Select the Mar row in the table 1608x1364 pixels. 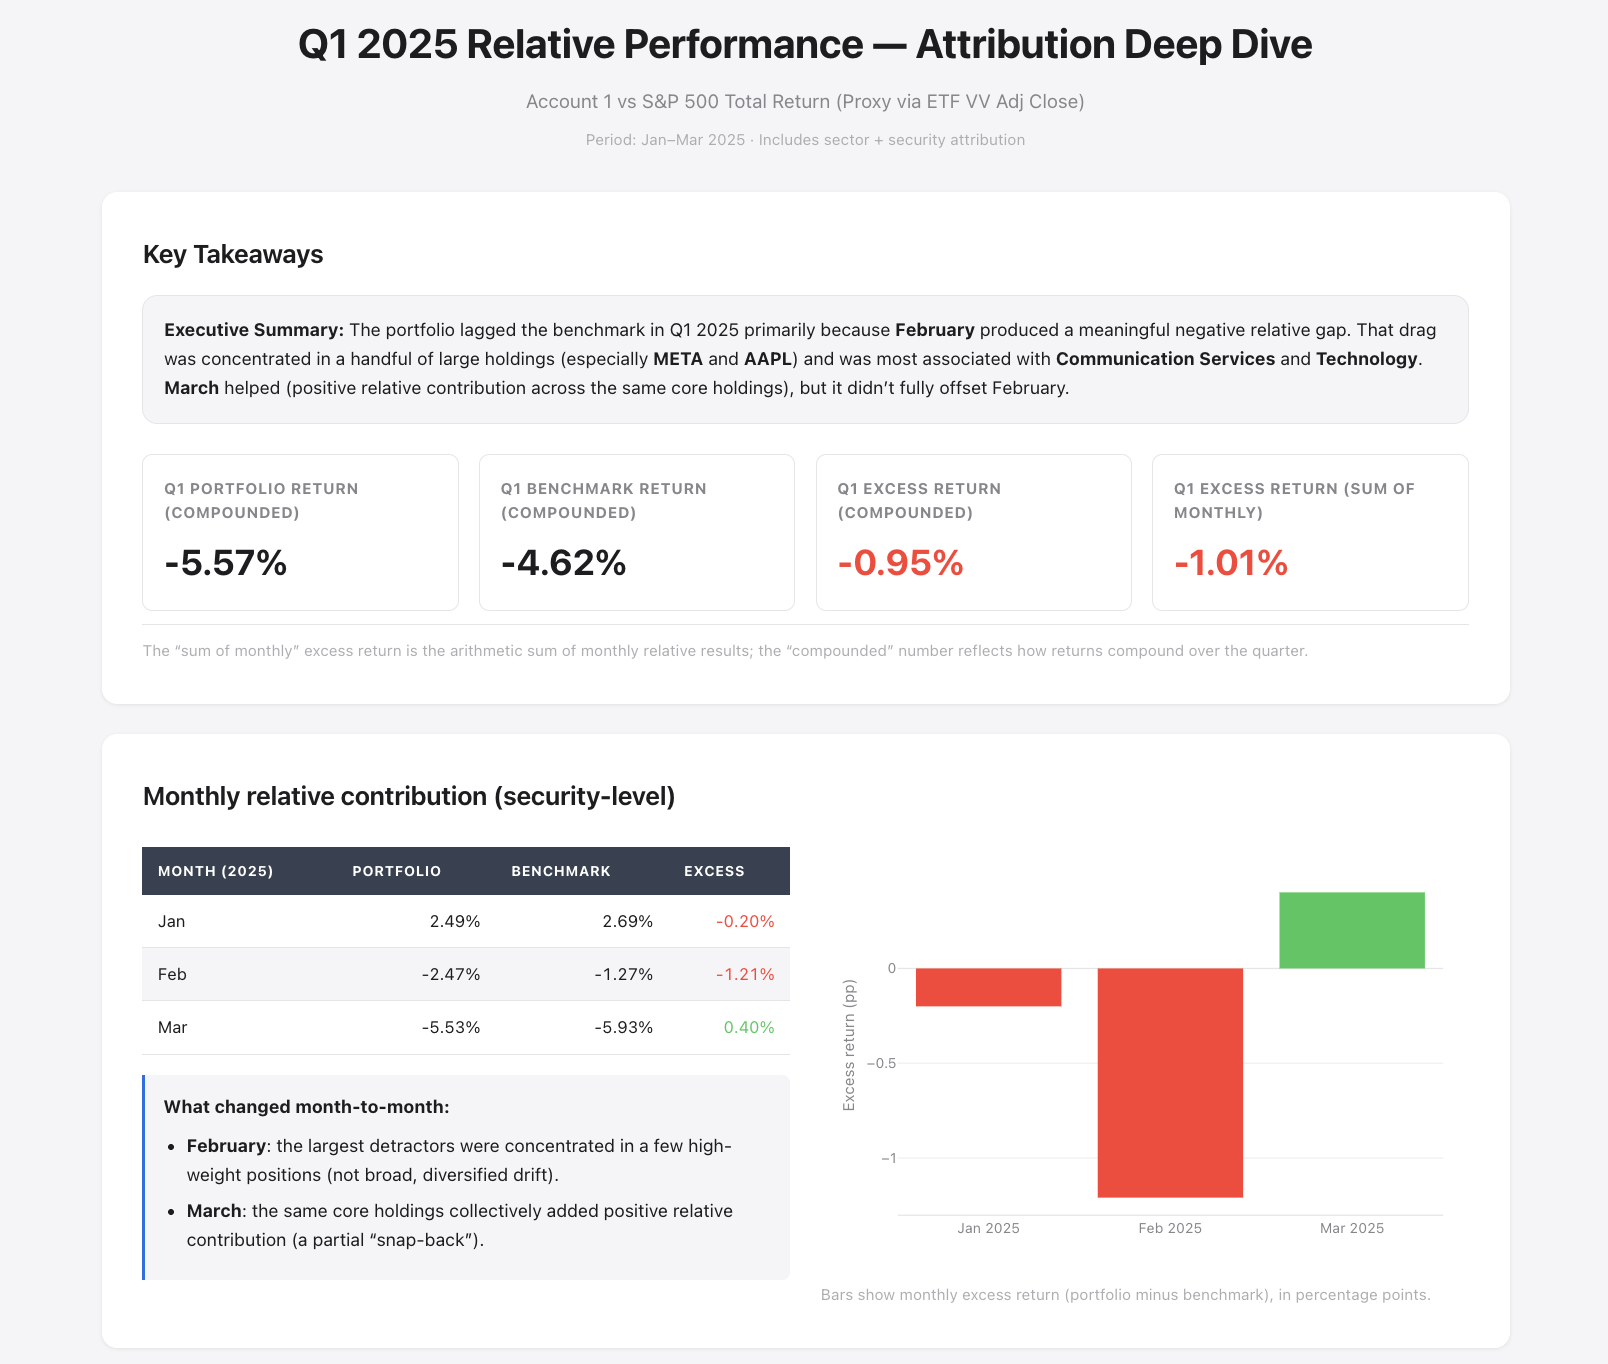[466, 1027]
